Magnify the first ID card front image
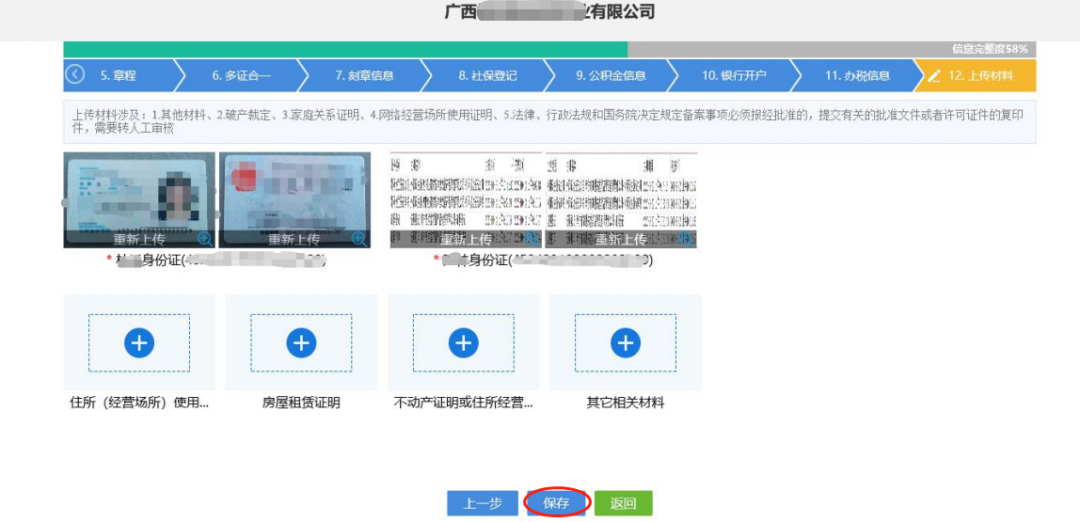 coord(205,238)
